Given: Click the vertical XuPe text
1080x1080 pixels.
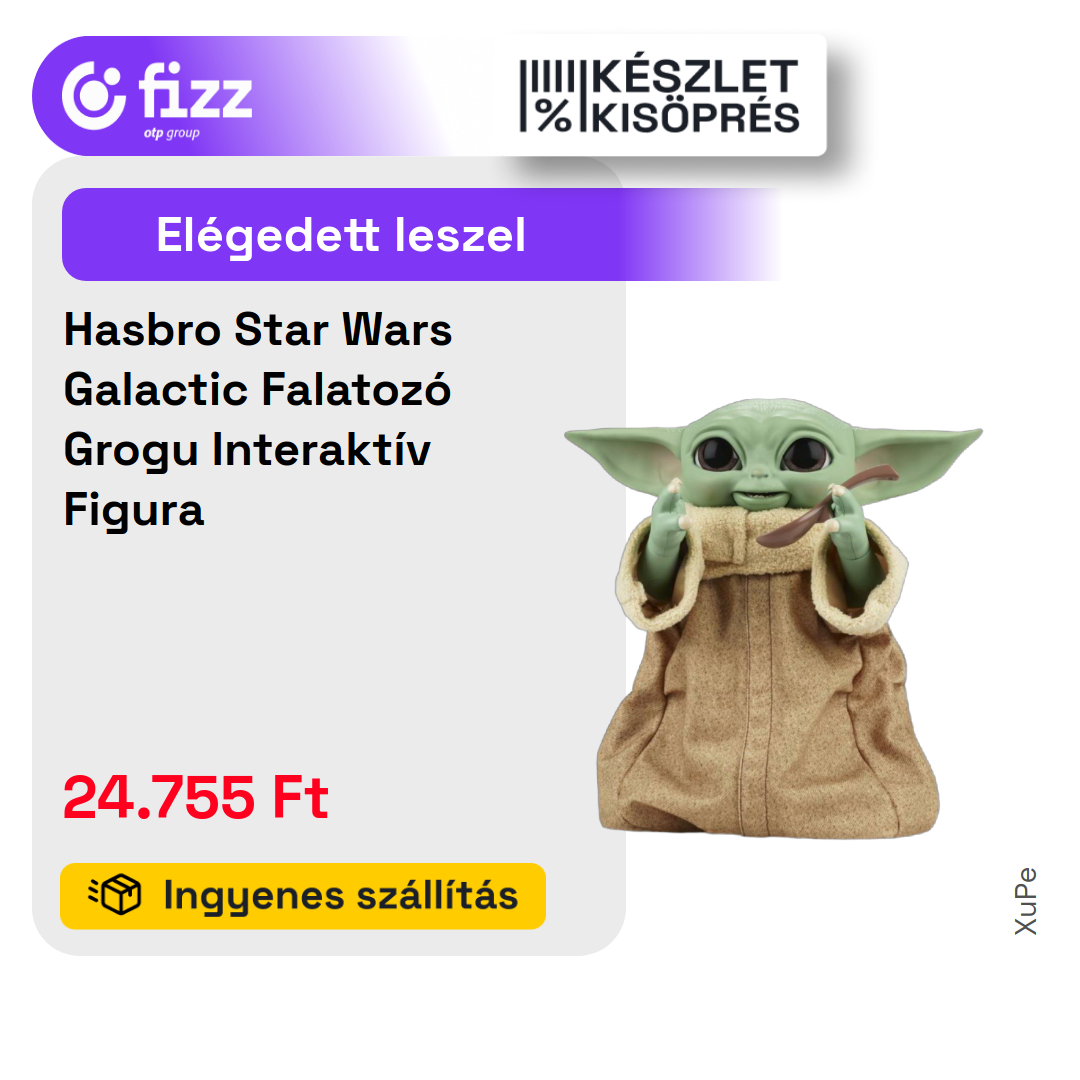Looking at the screenshot, I should pyautogui.click(x=1026, y=901).
